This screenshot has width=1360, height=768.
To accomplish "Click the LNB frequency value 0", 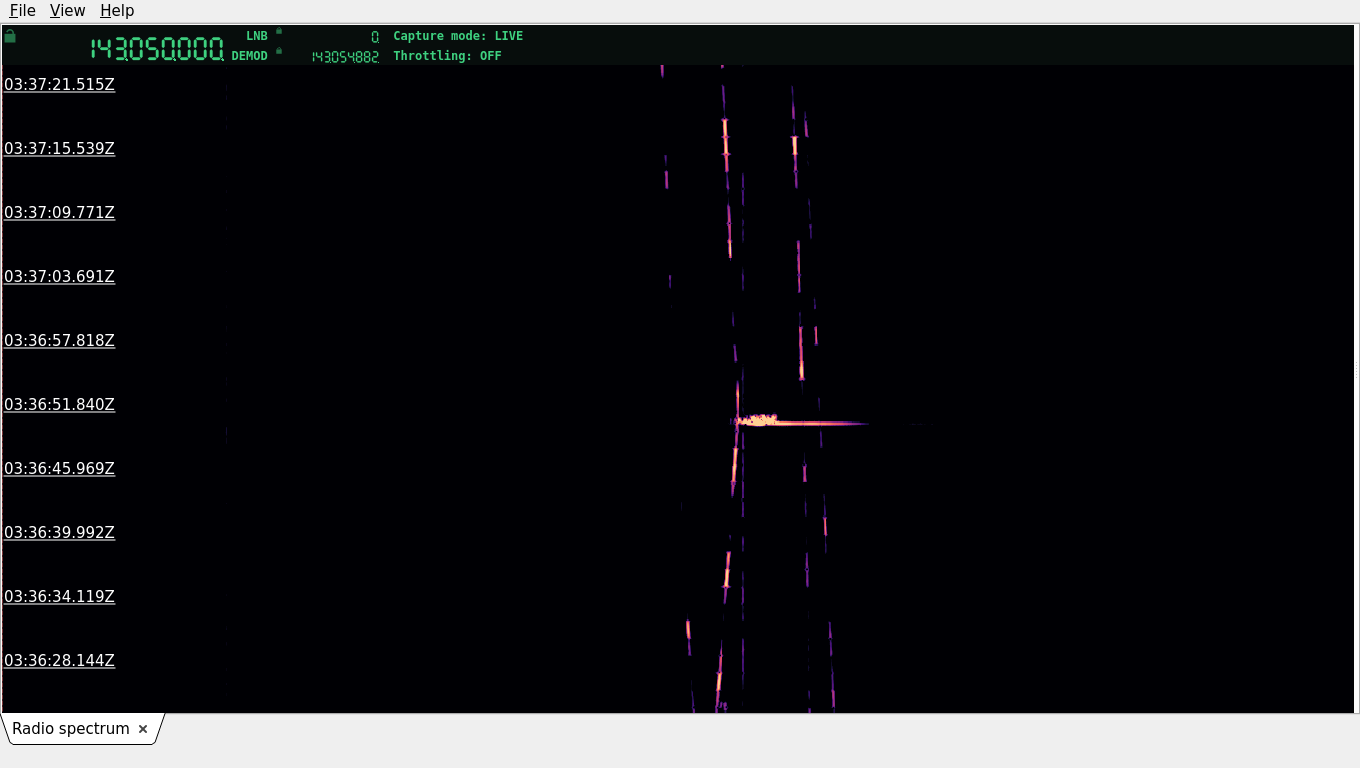I will [375, 37].
